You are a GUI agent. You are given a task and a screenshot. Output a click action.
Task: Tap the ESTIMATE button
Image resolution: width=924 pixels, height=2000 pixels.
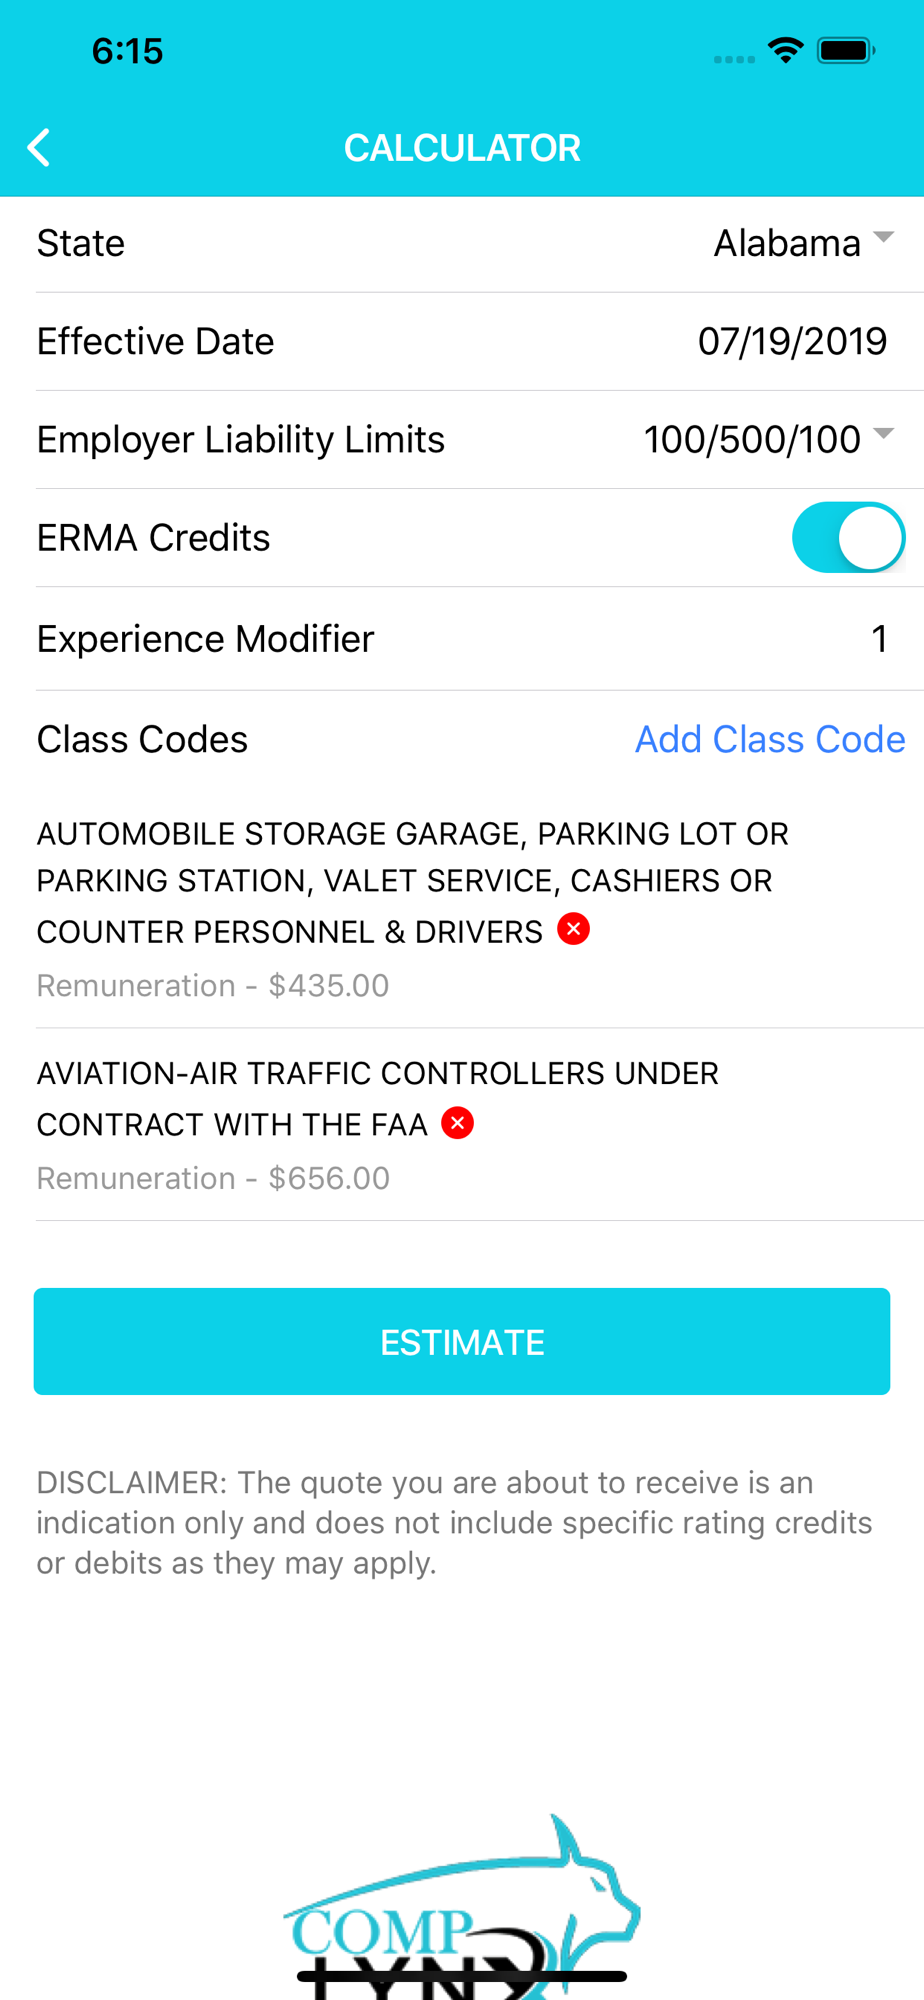(462, 1341)
